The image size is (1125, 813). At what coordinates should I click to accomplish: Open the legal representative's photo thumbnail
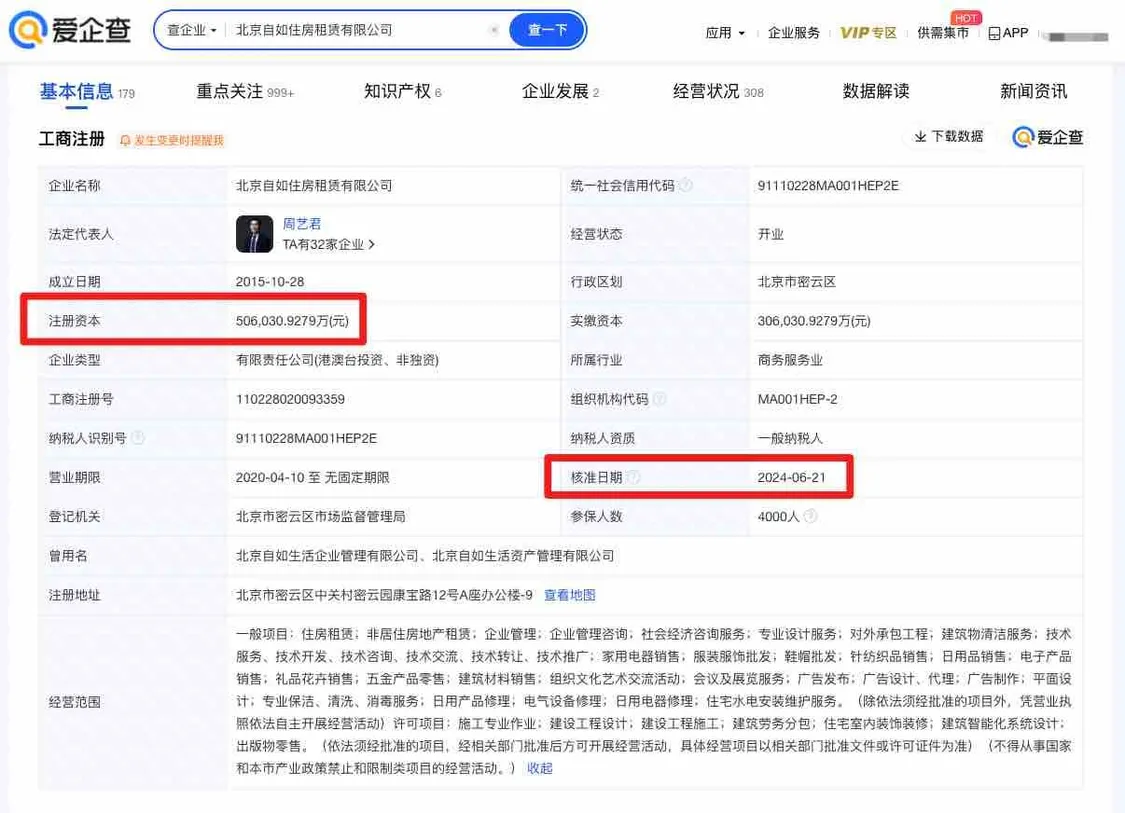point(254,234)
